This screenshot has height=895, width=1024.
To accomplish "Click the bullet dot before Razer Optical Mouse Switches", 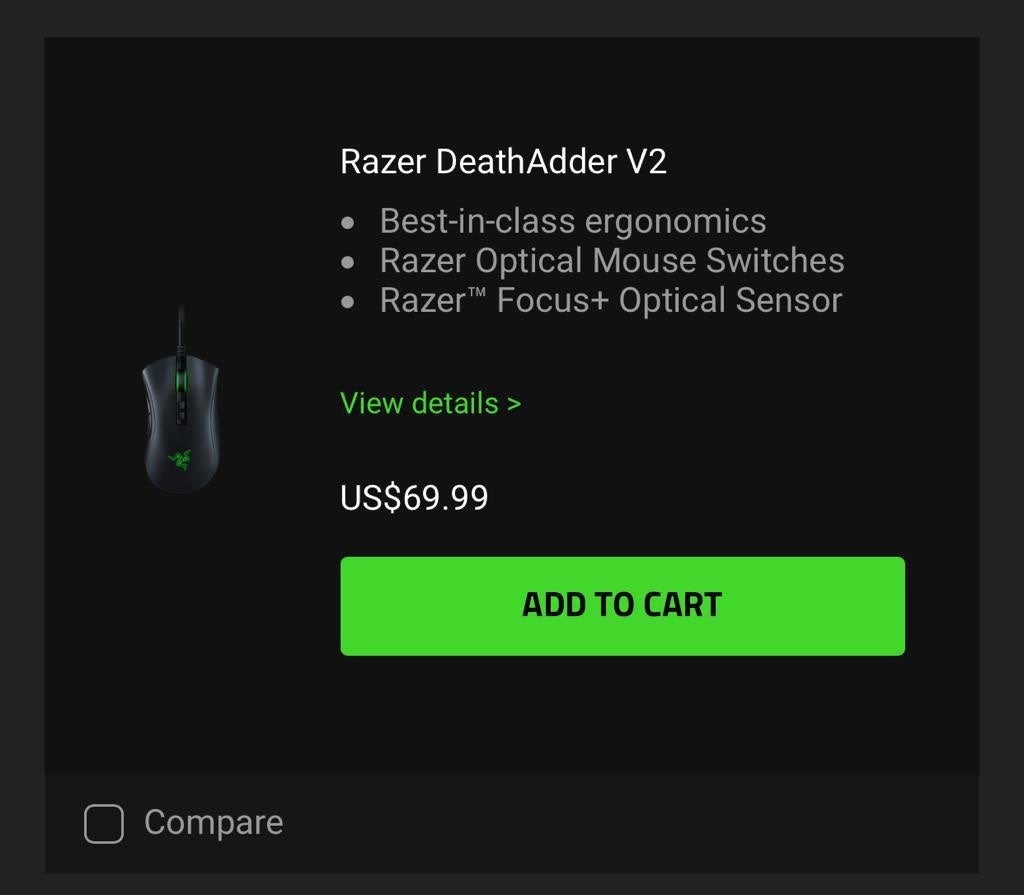I will 347,263.
